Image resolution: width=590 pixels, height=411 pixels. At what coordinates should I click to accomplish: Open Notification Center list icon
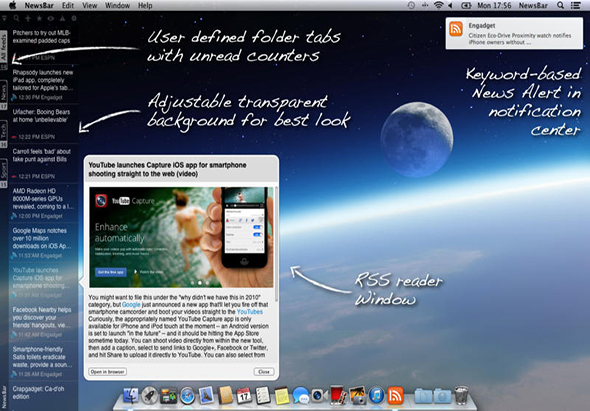tap(575, 5)
